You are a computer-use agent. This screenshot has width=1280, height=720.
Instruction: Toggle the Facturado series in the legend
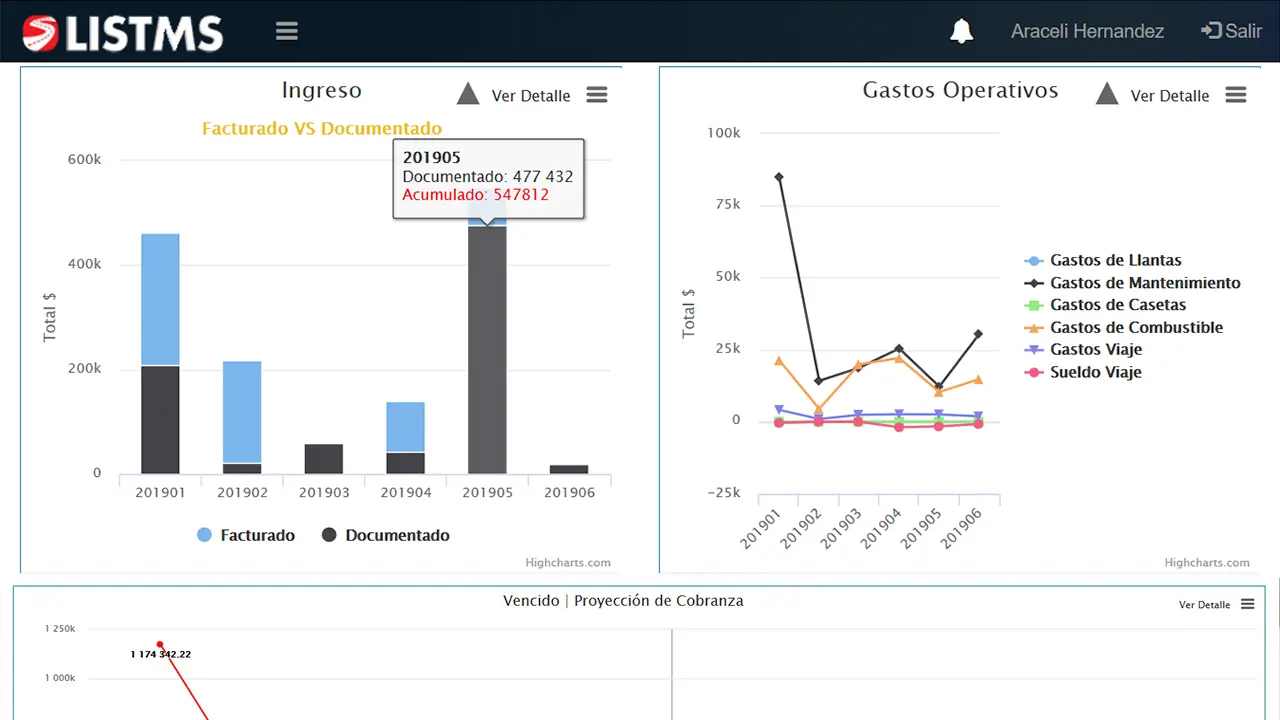coord(246,535)
